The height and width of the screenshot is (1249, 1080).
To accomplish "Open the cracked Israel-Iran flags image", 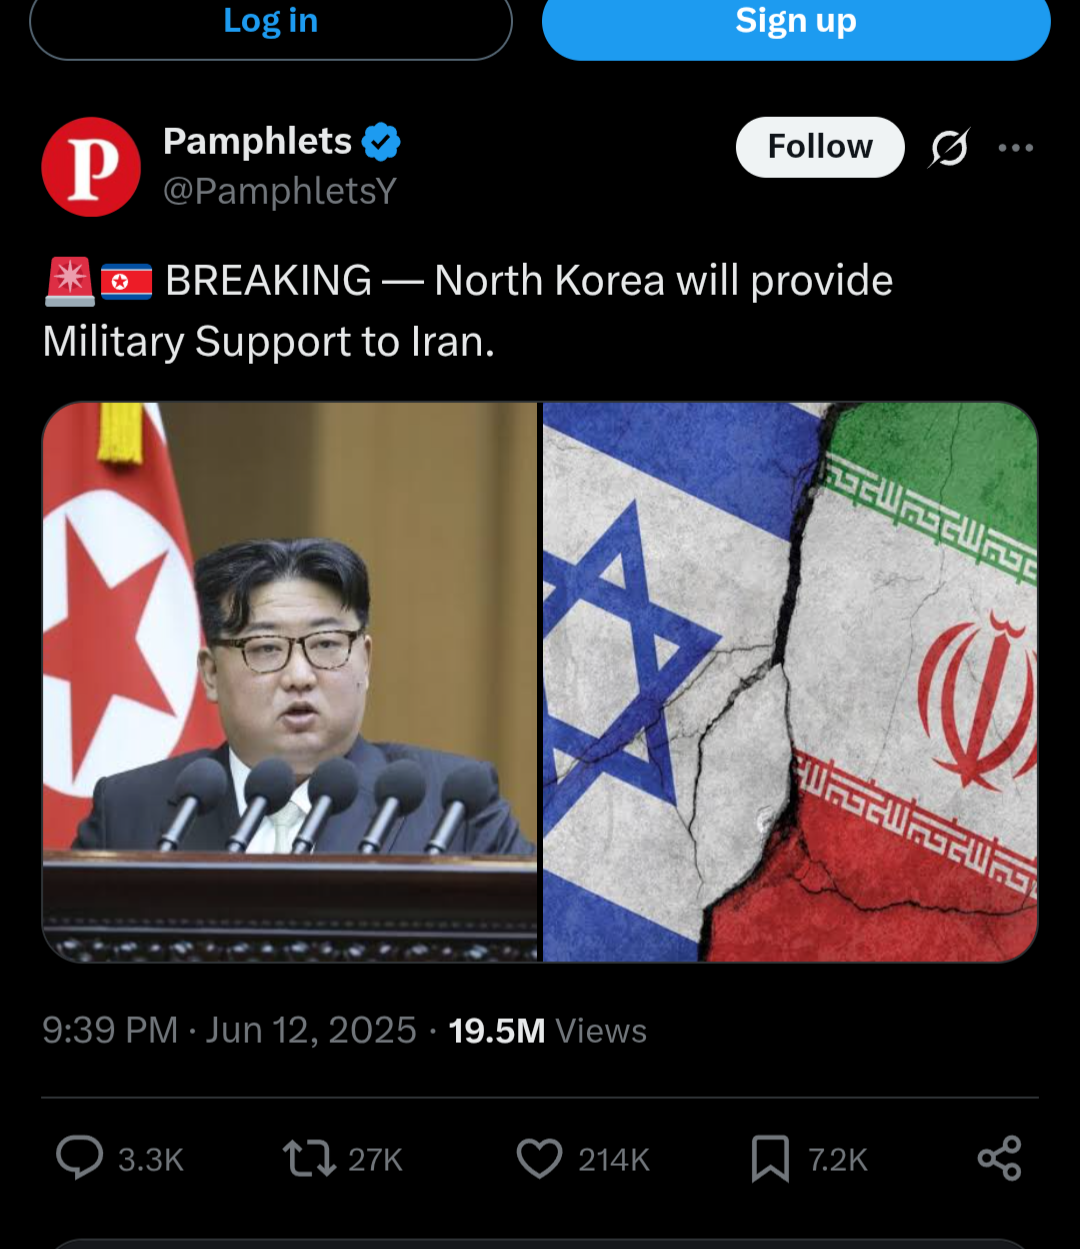I will [x=790, y=682].
